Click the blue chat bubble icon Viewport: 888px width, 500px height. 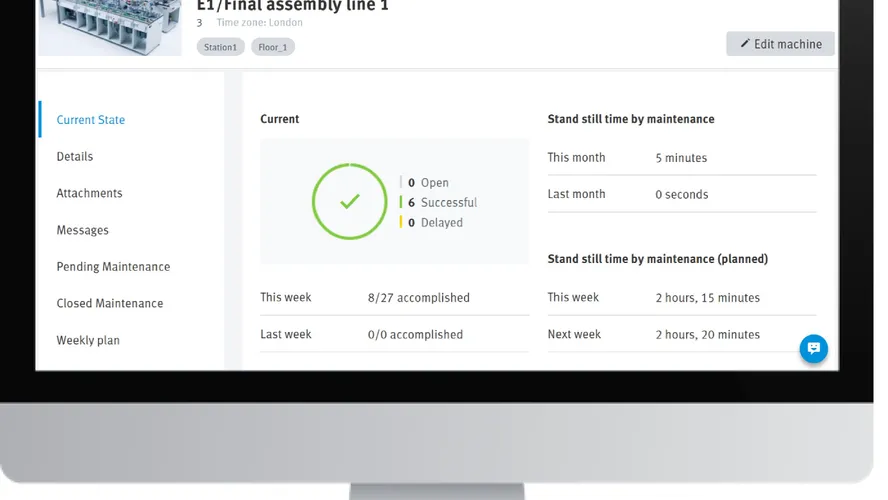(813, 348)
